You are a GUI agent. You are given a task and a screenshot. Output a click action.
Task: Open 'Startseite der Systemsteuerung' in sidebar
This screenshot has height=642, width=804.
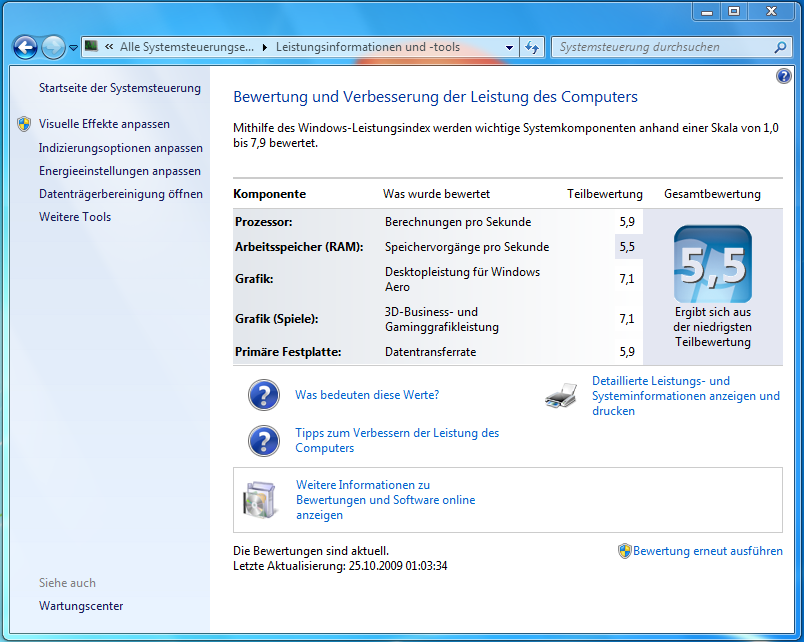[x=119, y=88]
